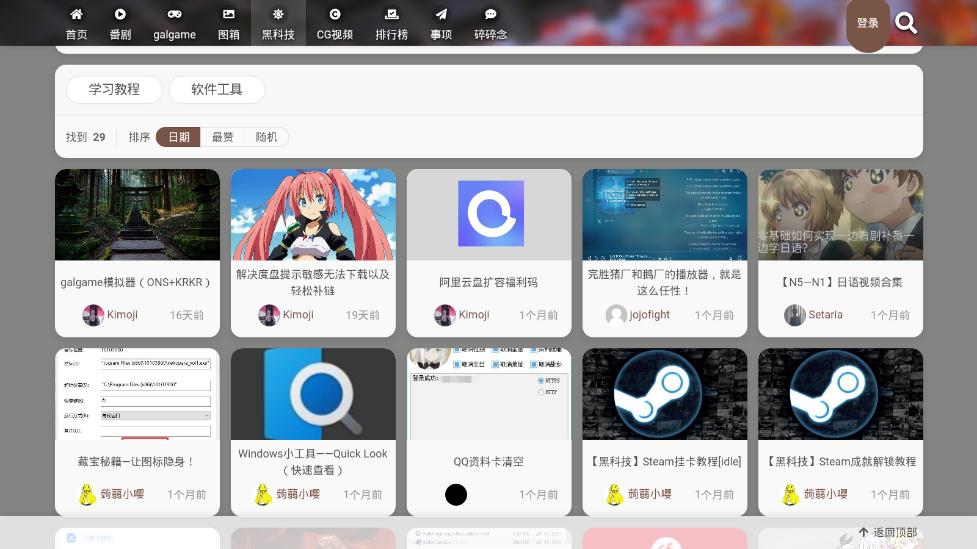Click black circle avatar on QQ资料卡清空 card
The height and width of the screenshot is (549, 977).
click(456, 494)
